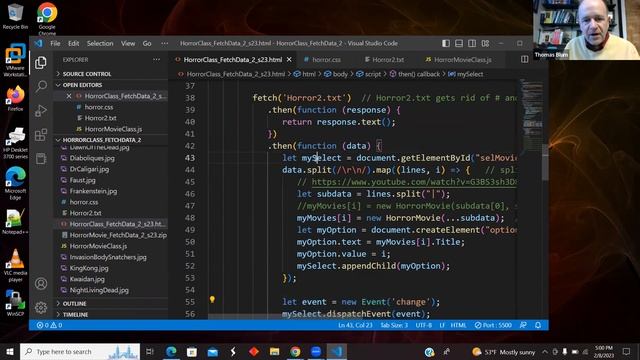Click Ln 43, Col 23 in status bar

355,325
